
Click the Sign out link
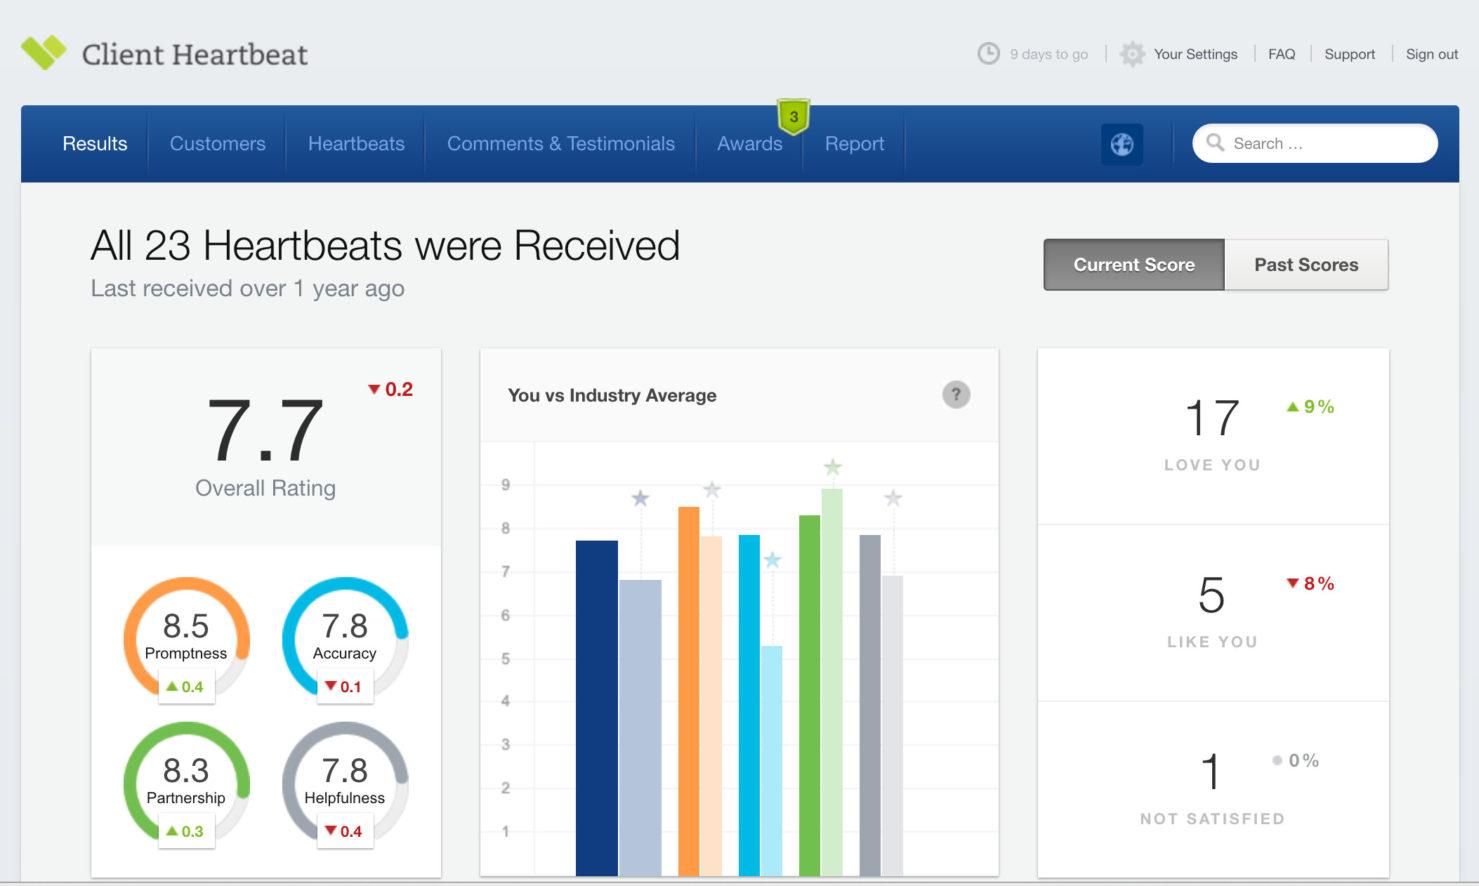pos(1431,54)
